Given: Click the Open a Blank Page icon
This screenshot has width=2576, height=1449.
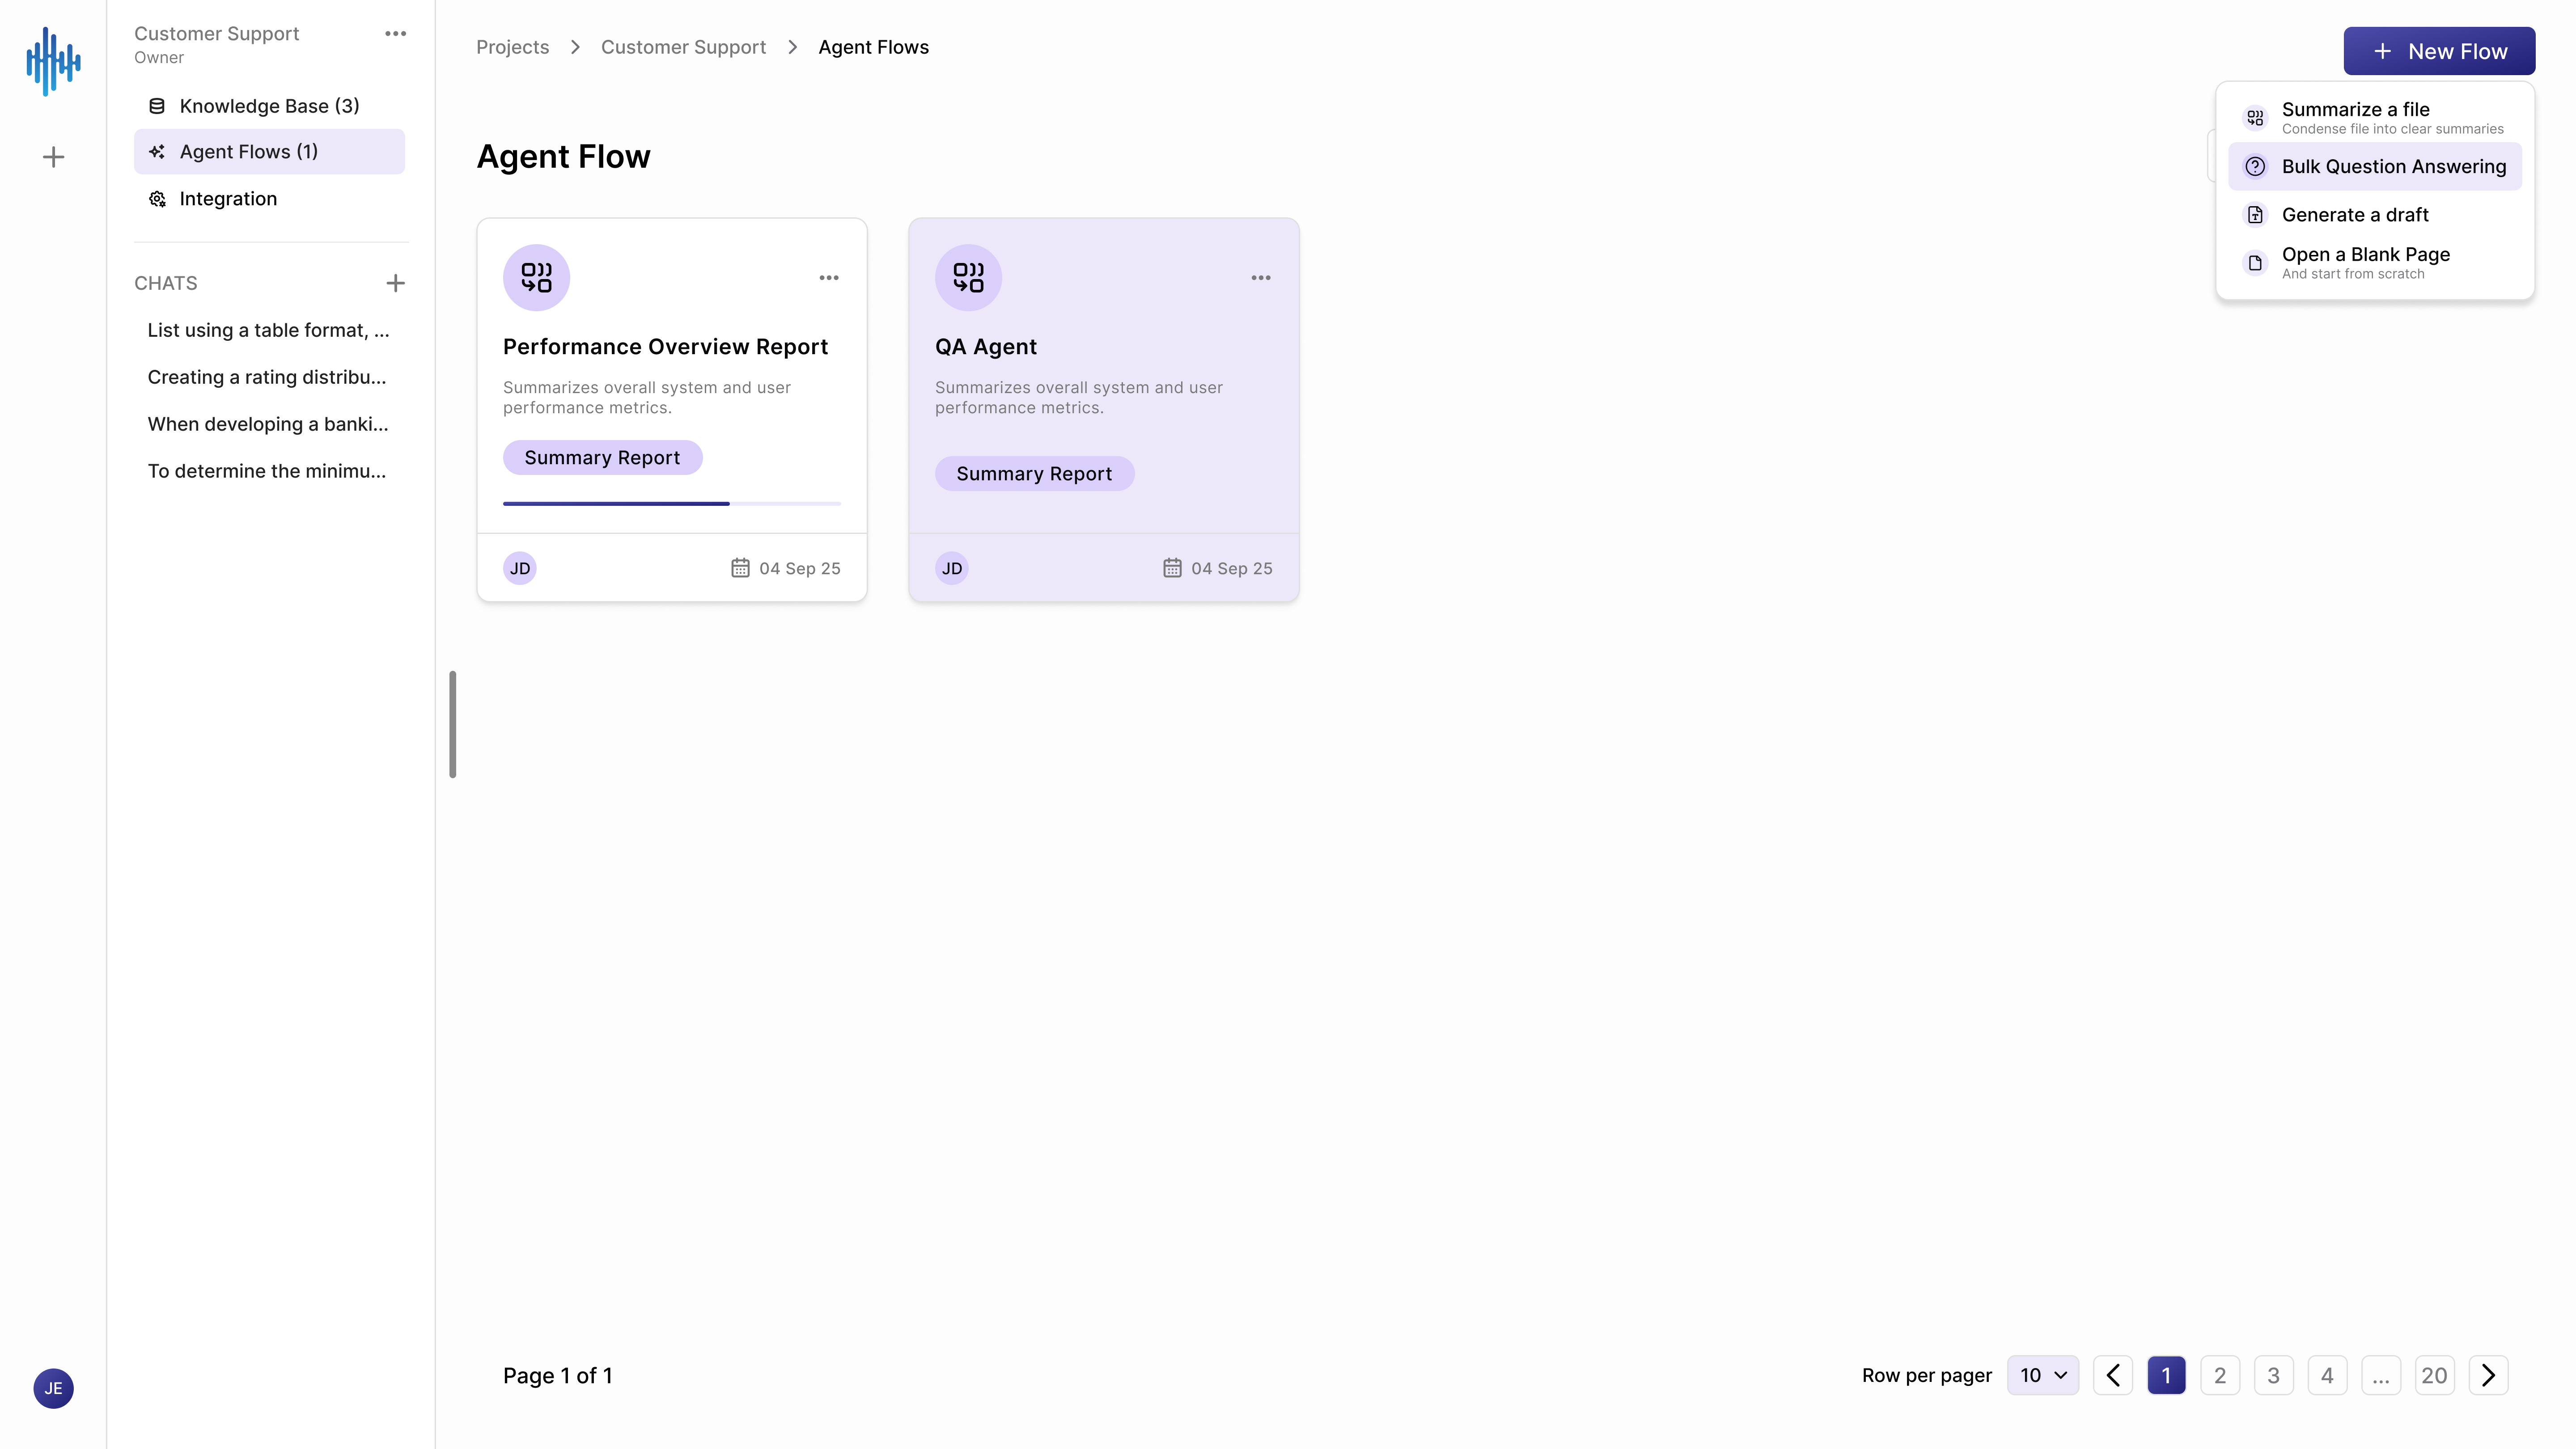Looking at the screenshot, I should pos(2255,263).
